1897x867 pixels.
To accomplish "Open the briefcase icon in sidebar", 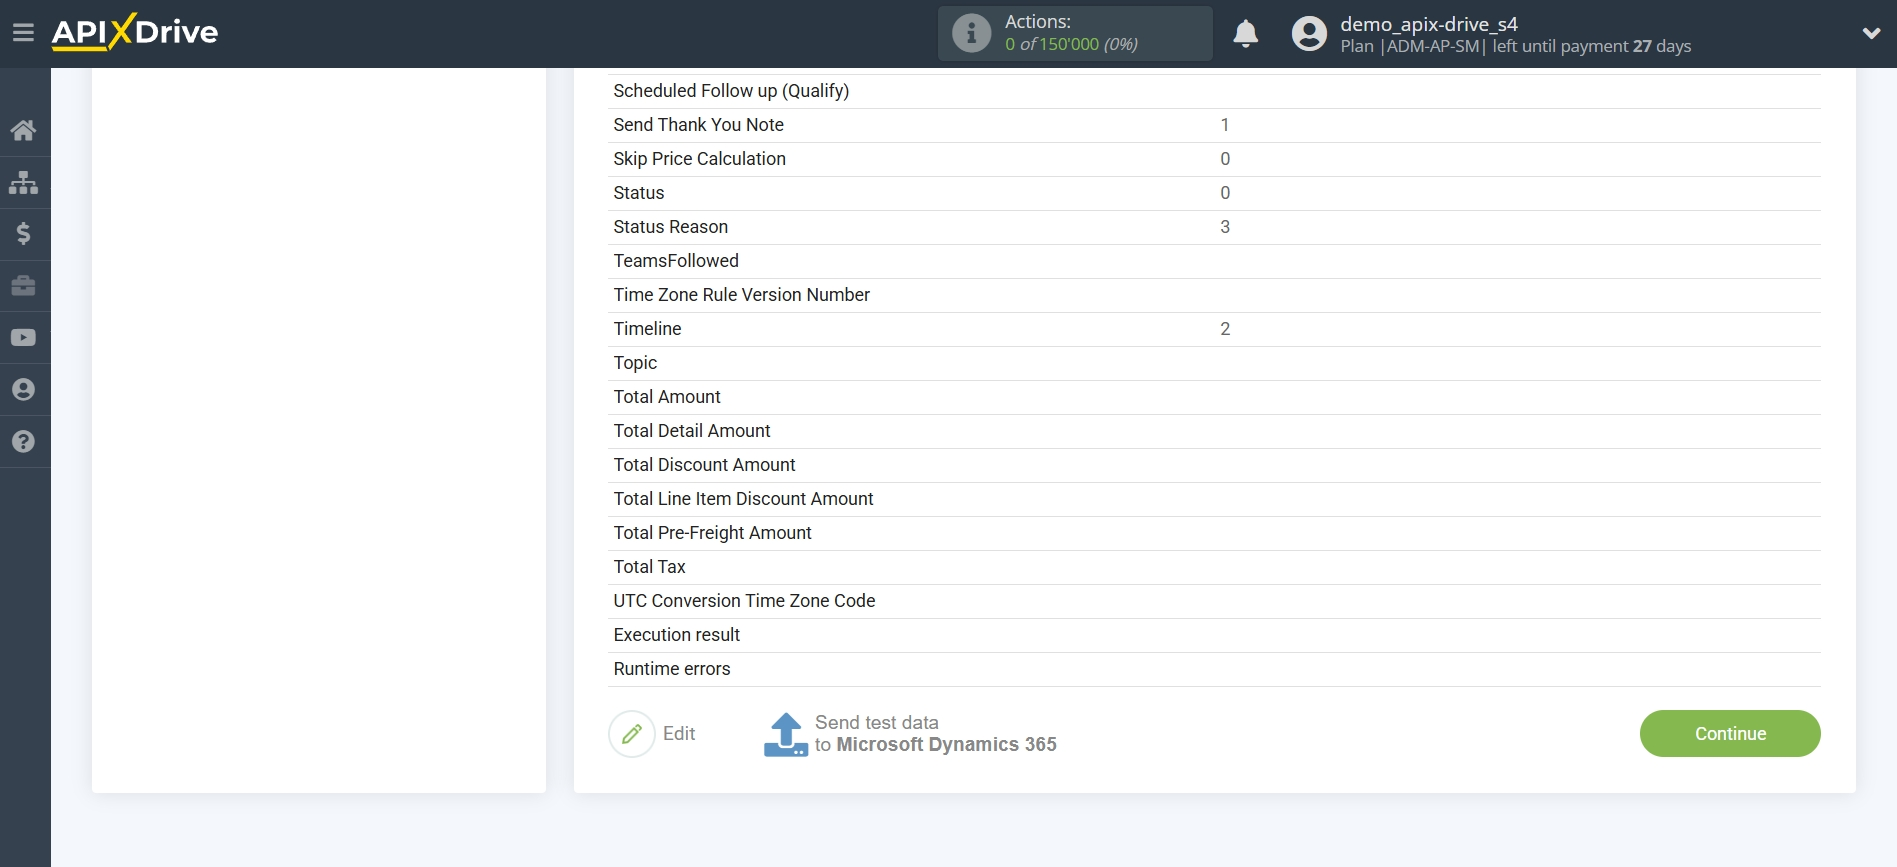I will 23,286.
